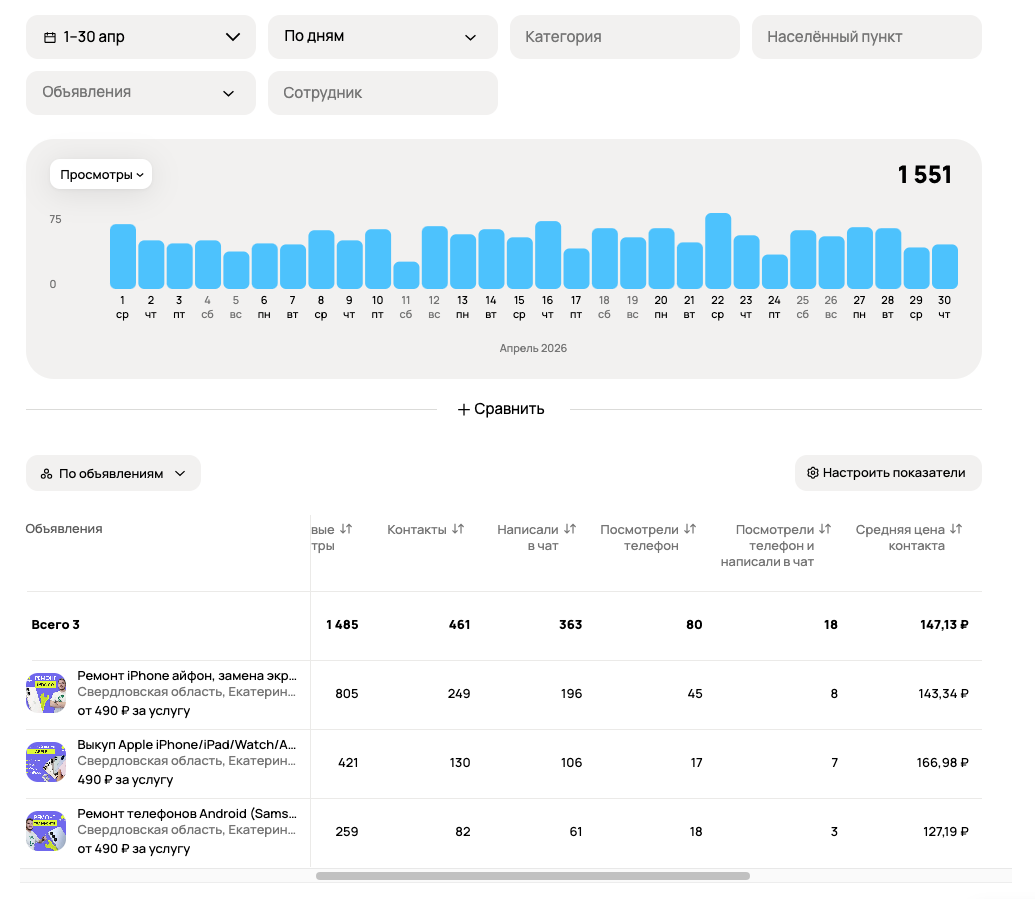
Task: Expand the По объявлениям breakdown selector
Action: pyautogui.click(x=114, y=473)
